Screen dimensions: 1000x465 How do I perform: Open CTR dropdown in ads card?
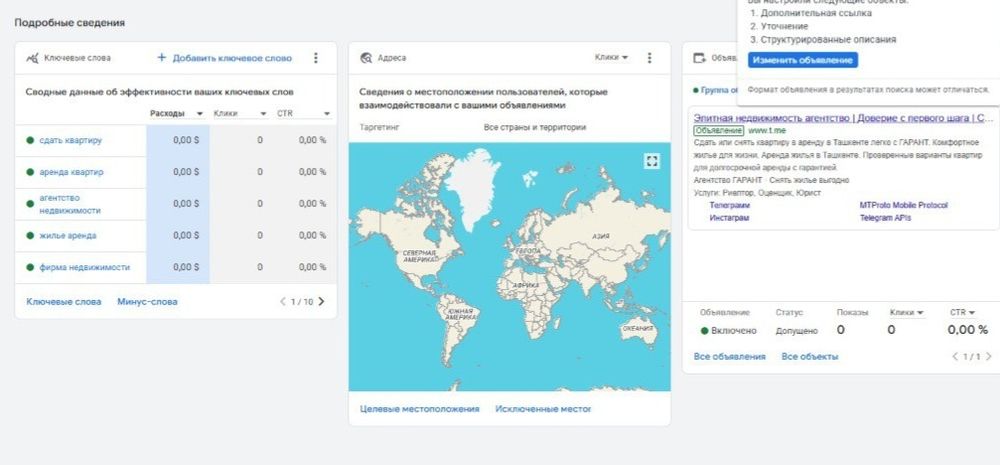[x=962, y=313]
